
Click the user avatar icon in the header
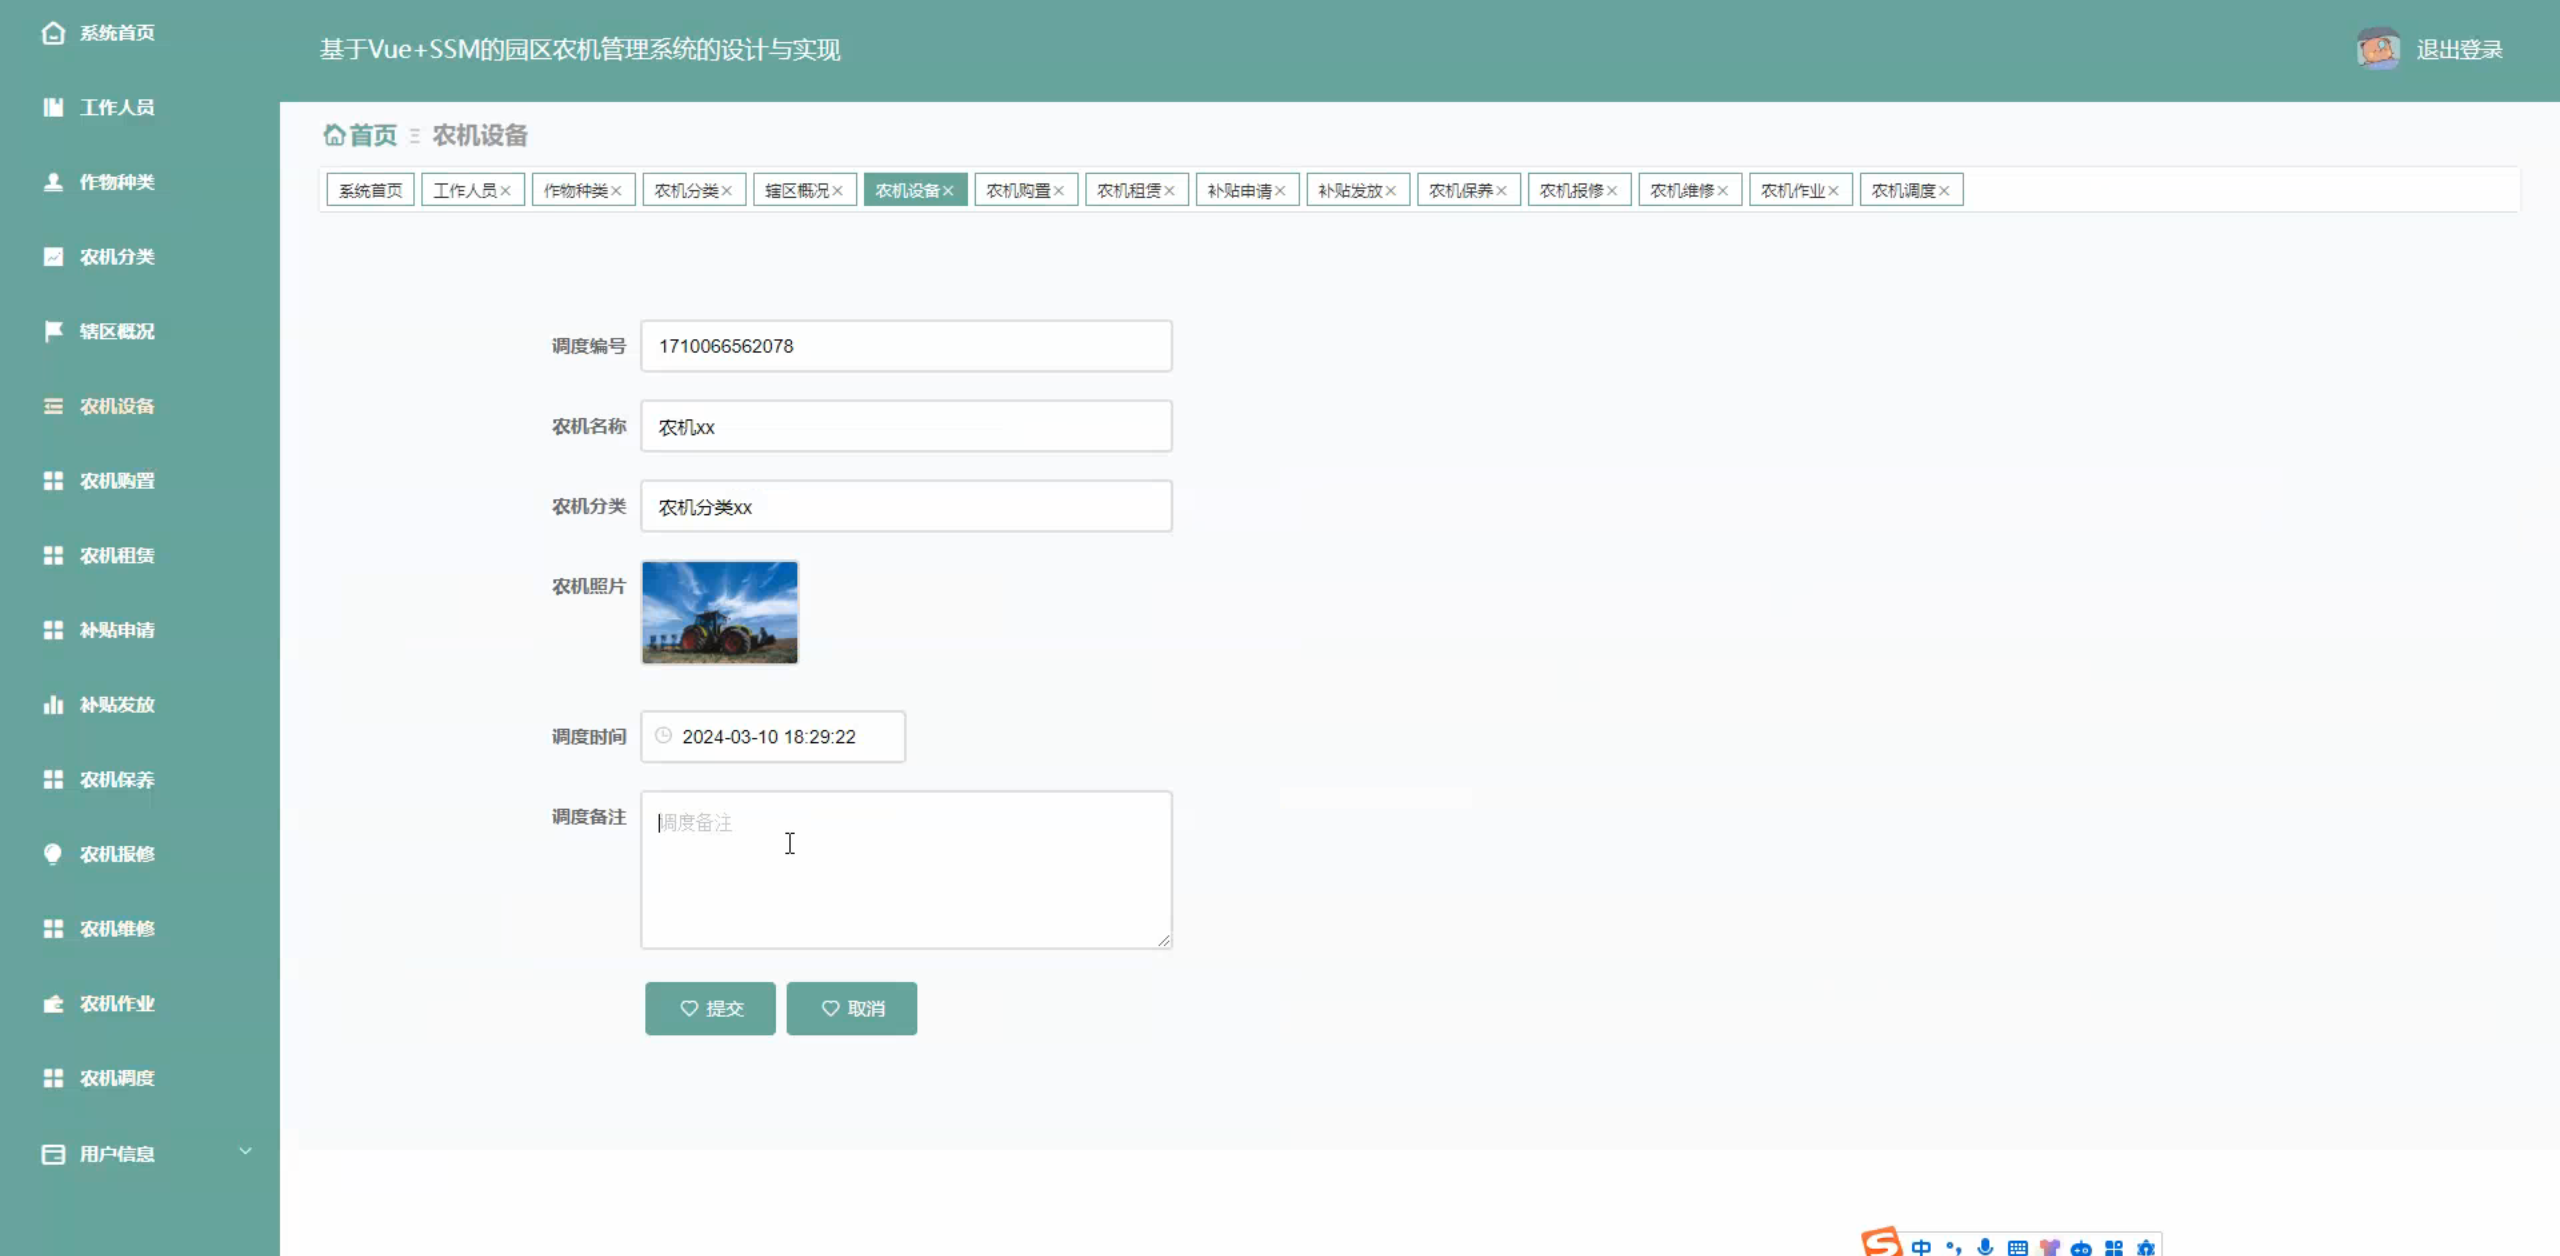tap(2378, 49)
